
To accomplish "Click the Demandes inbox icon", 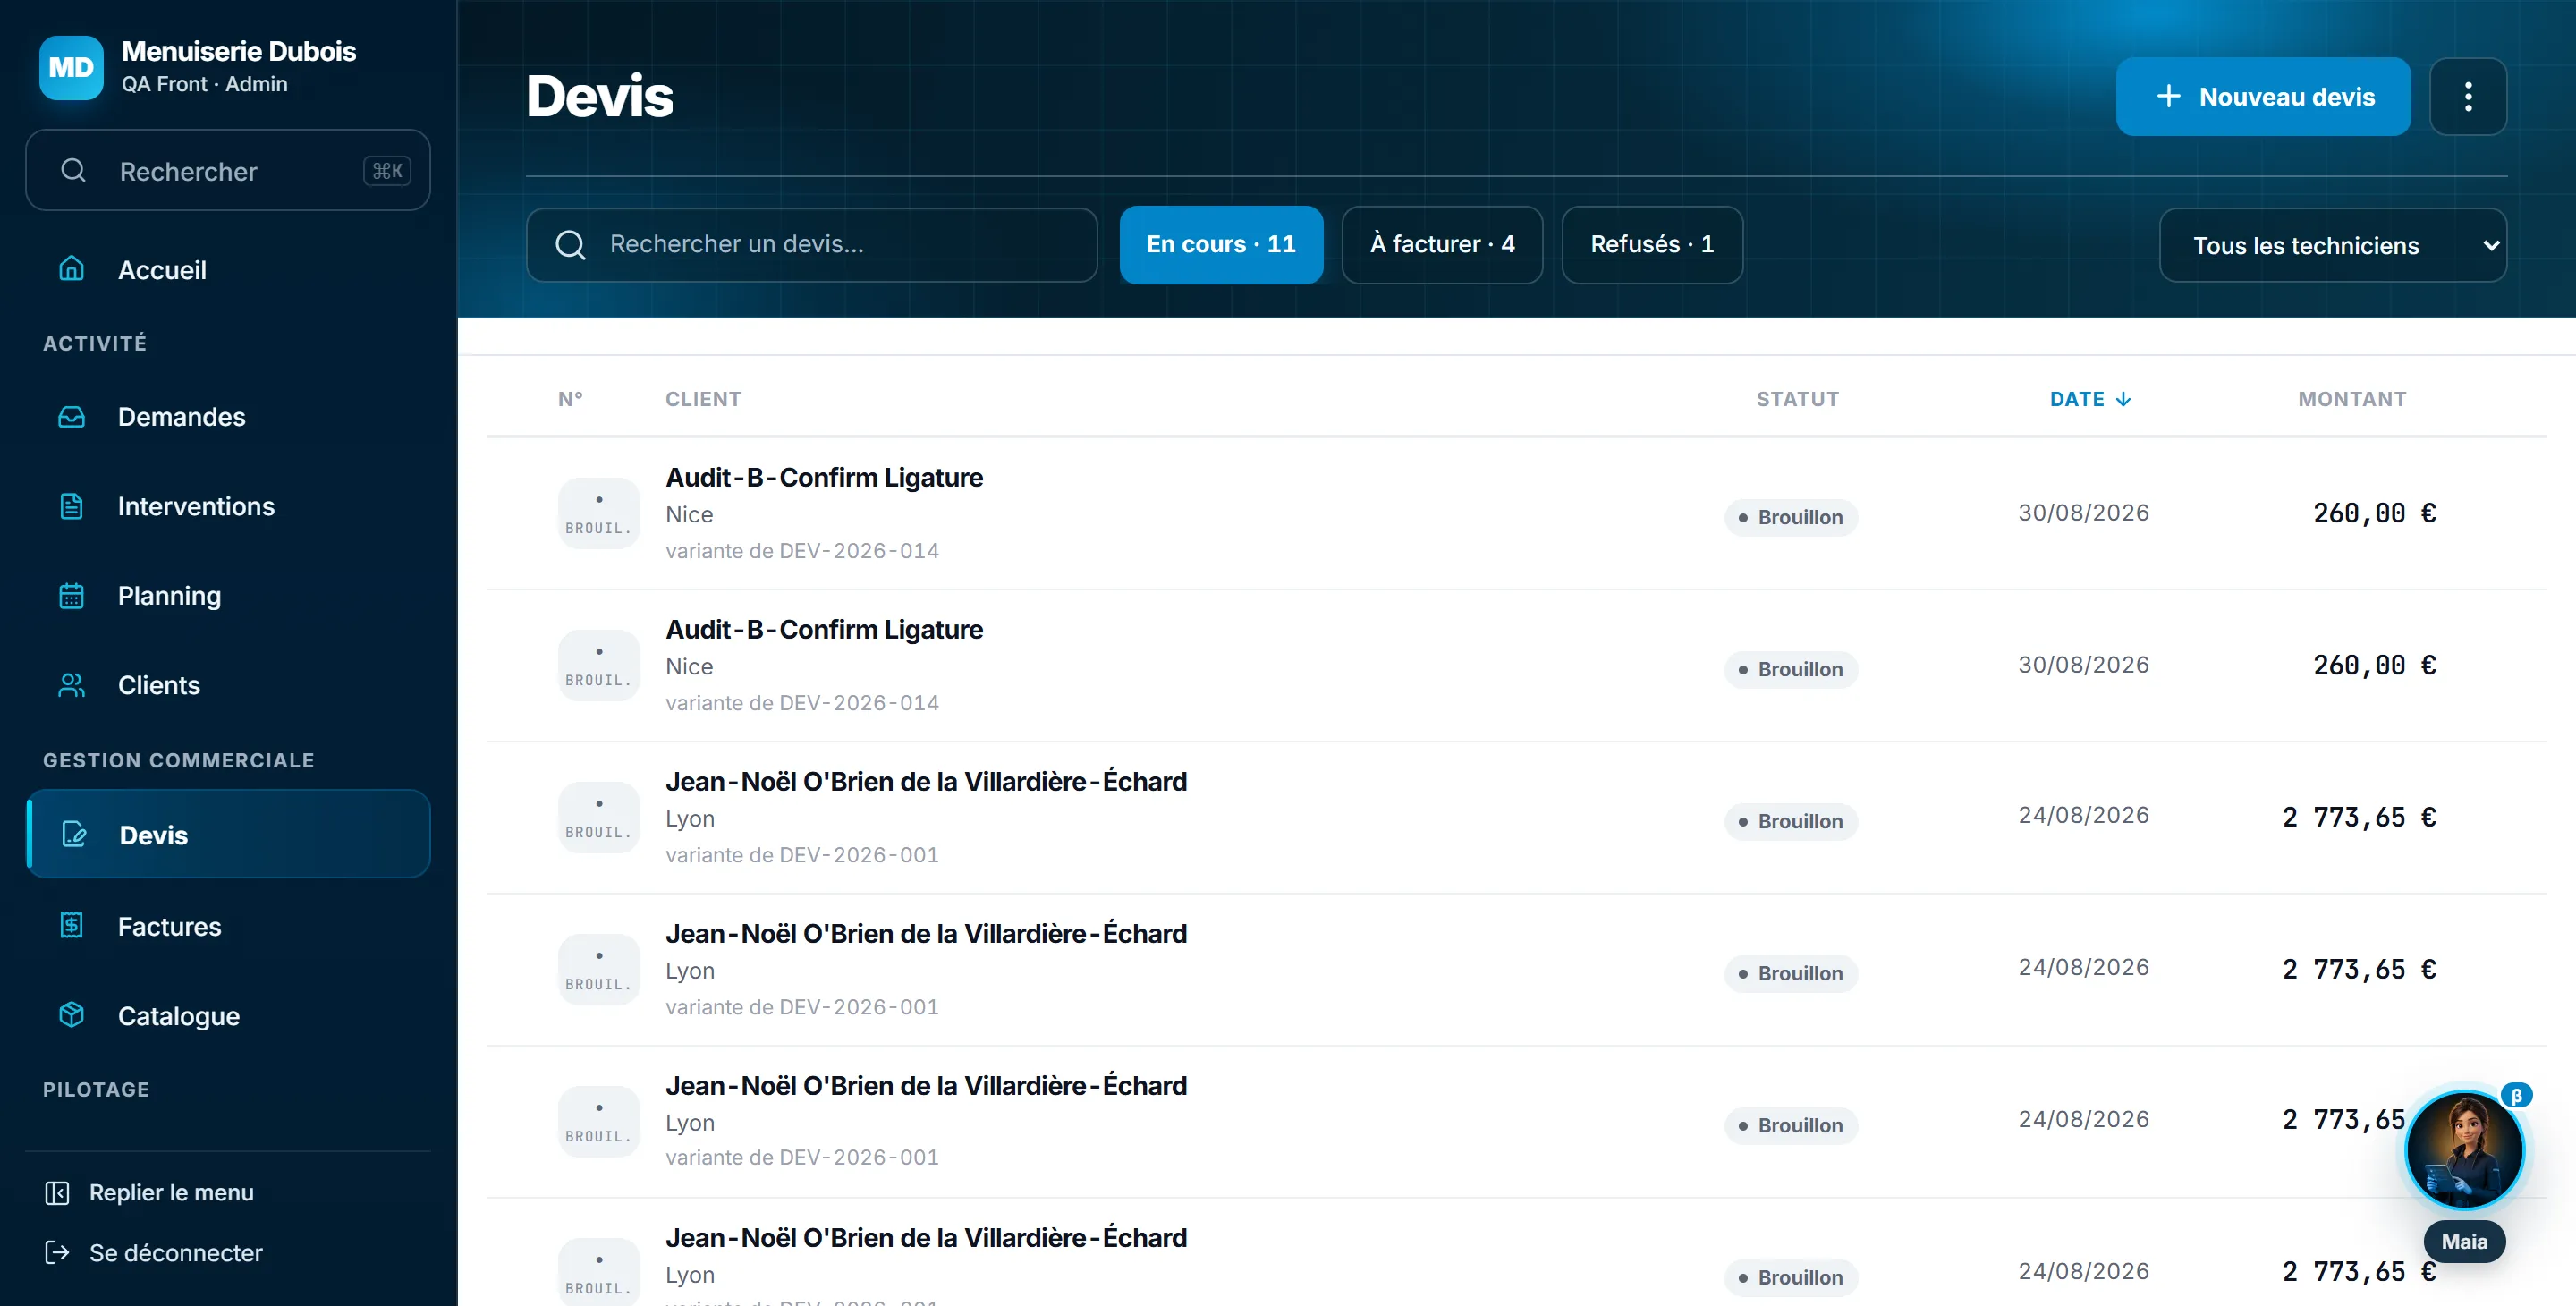I will (72, 416).
